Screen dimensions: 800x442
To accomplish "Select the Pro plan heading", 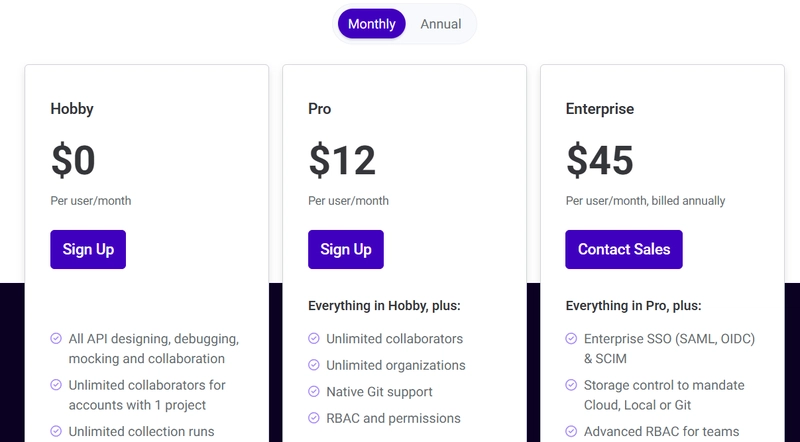I will [x=319, y=109].
